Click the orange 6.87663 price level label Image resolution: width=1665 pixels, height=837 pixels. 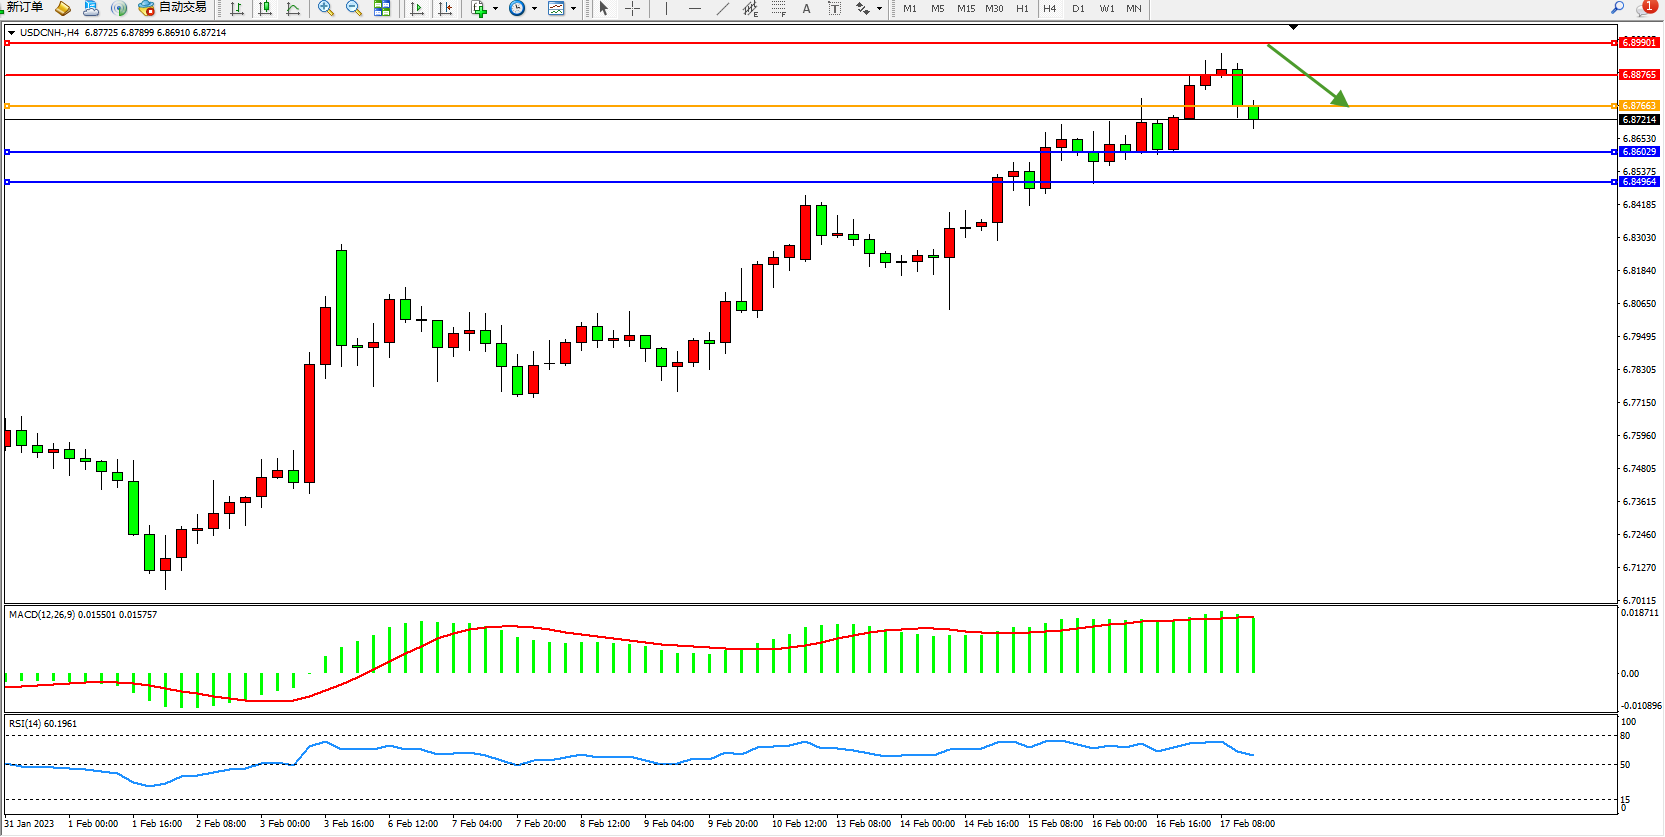(x=1639, y=106)
